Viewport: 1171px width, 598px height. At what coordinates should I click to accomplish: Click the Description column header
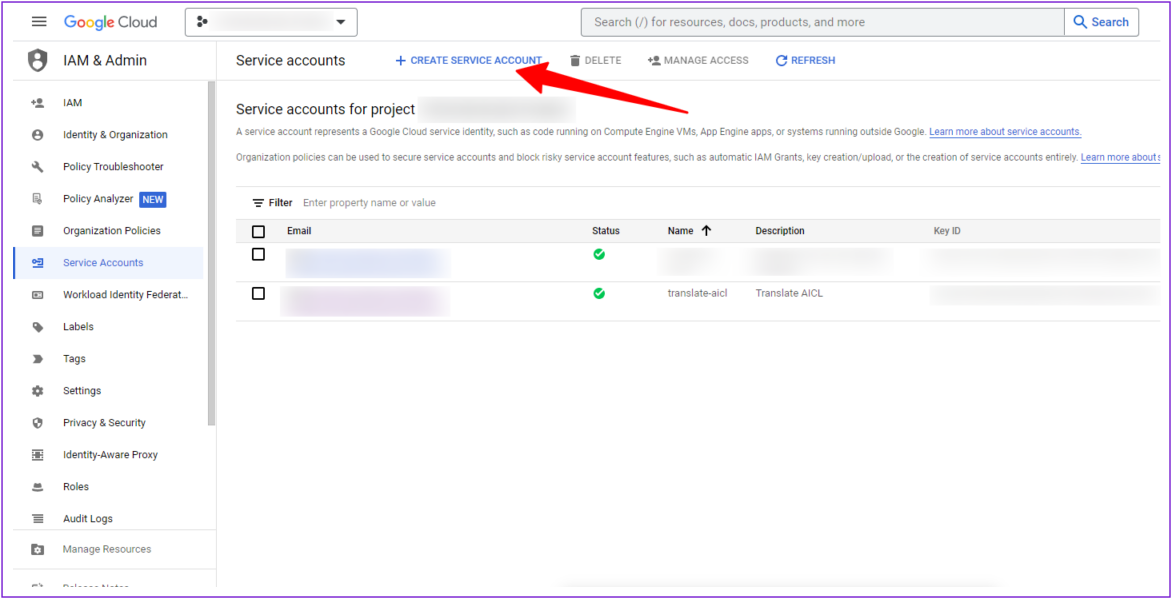click(780, 231)
